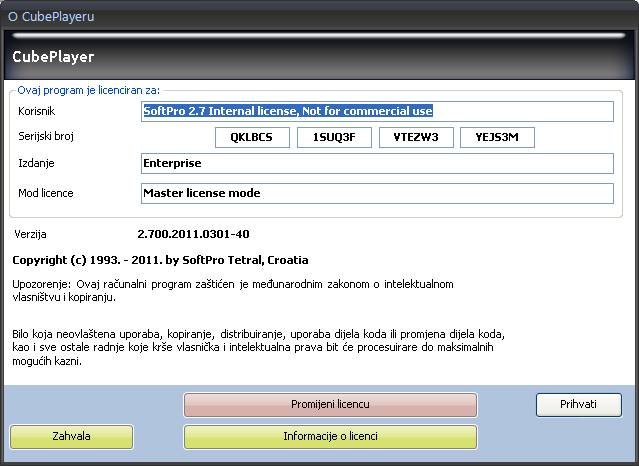
Task: Click the Serijski broj label
Action: tap(46, 136)
